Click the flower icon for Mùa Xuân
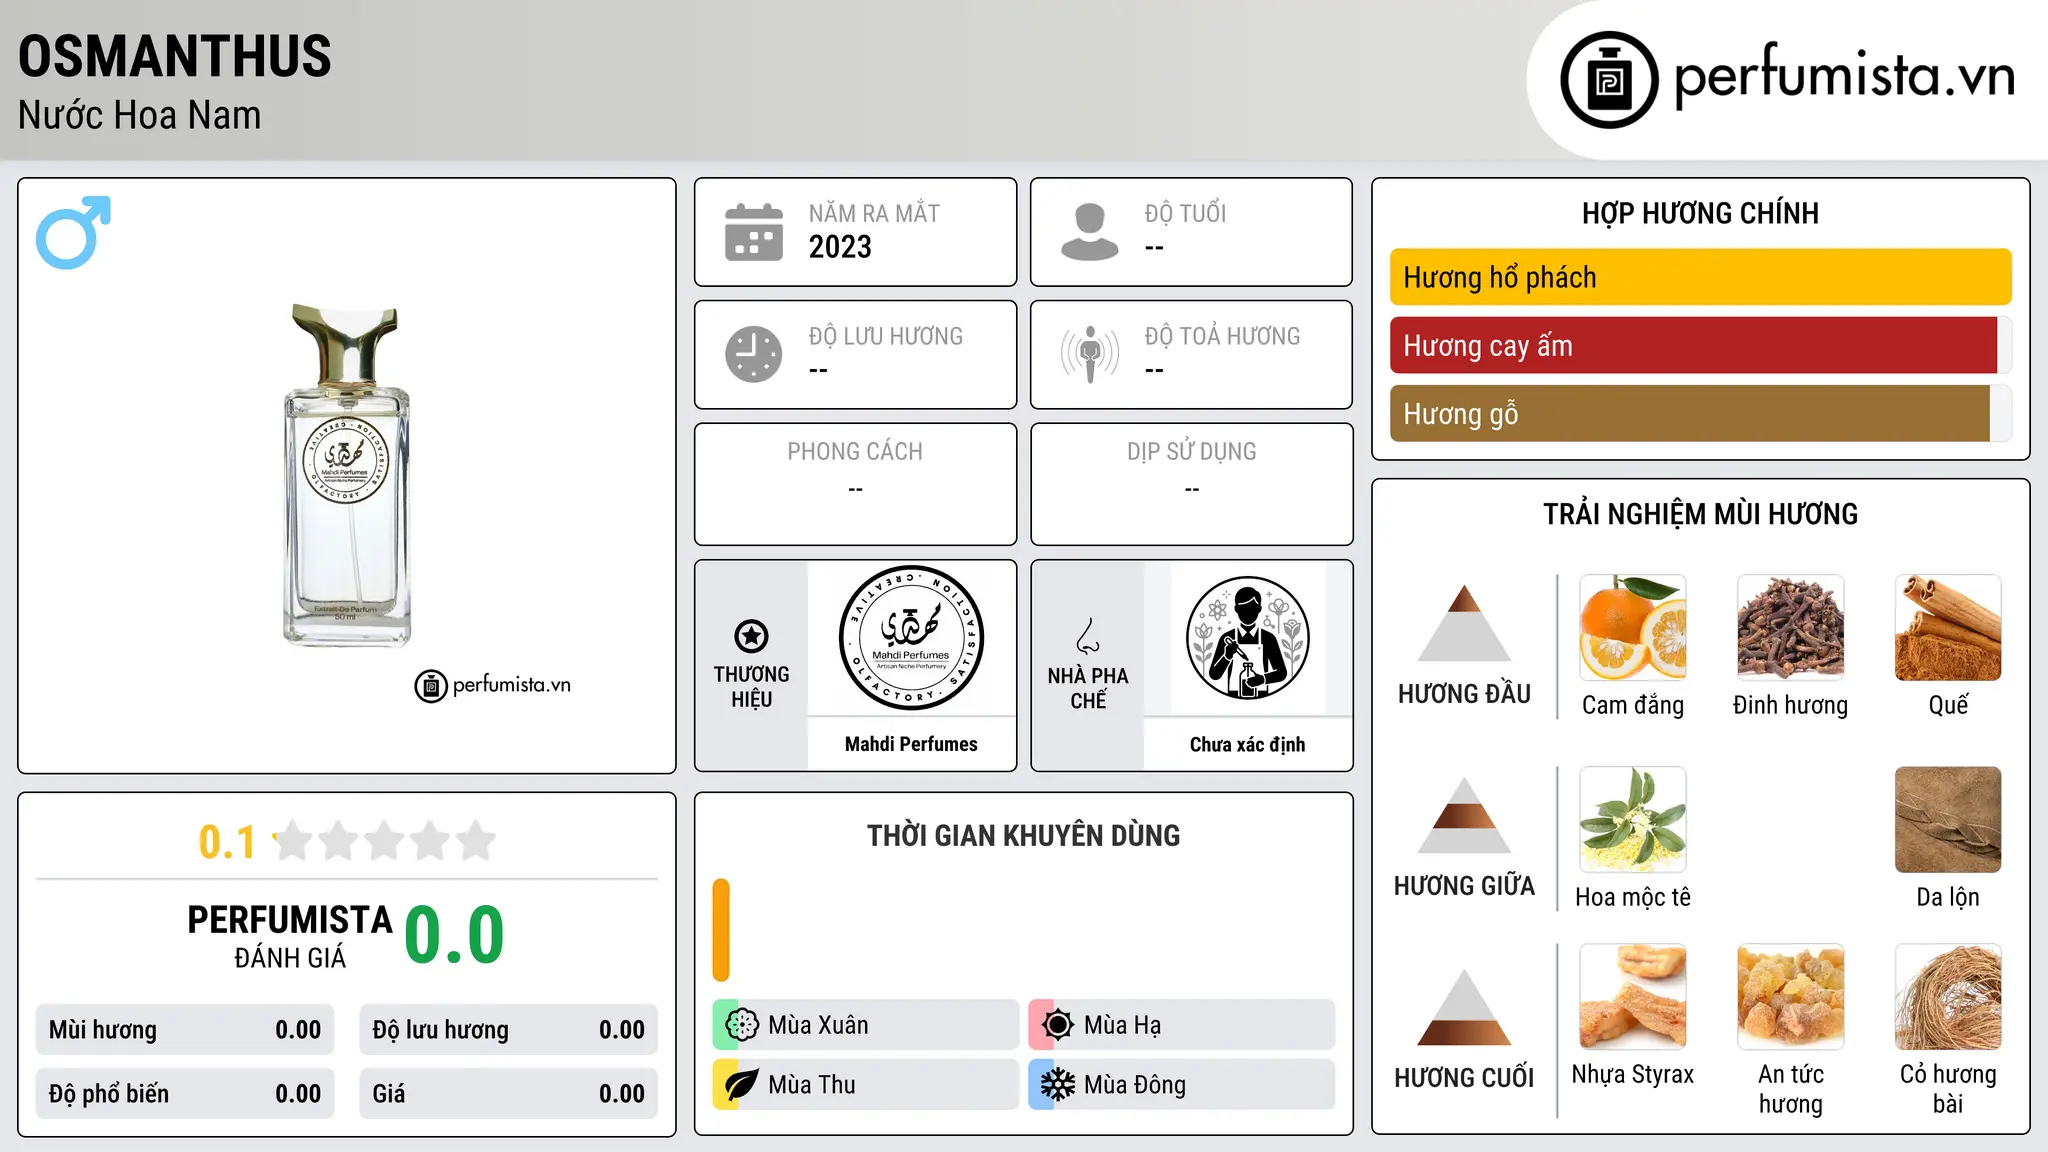The image size is (2048, 1152). coord(742,1025)
